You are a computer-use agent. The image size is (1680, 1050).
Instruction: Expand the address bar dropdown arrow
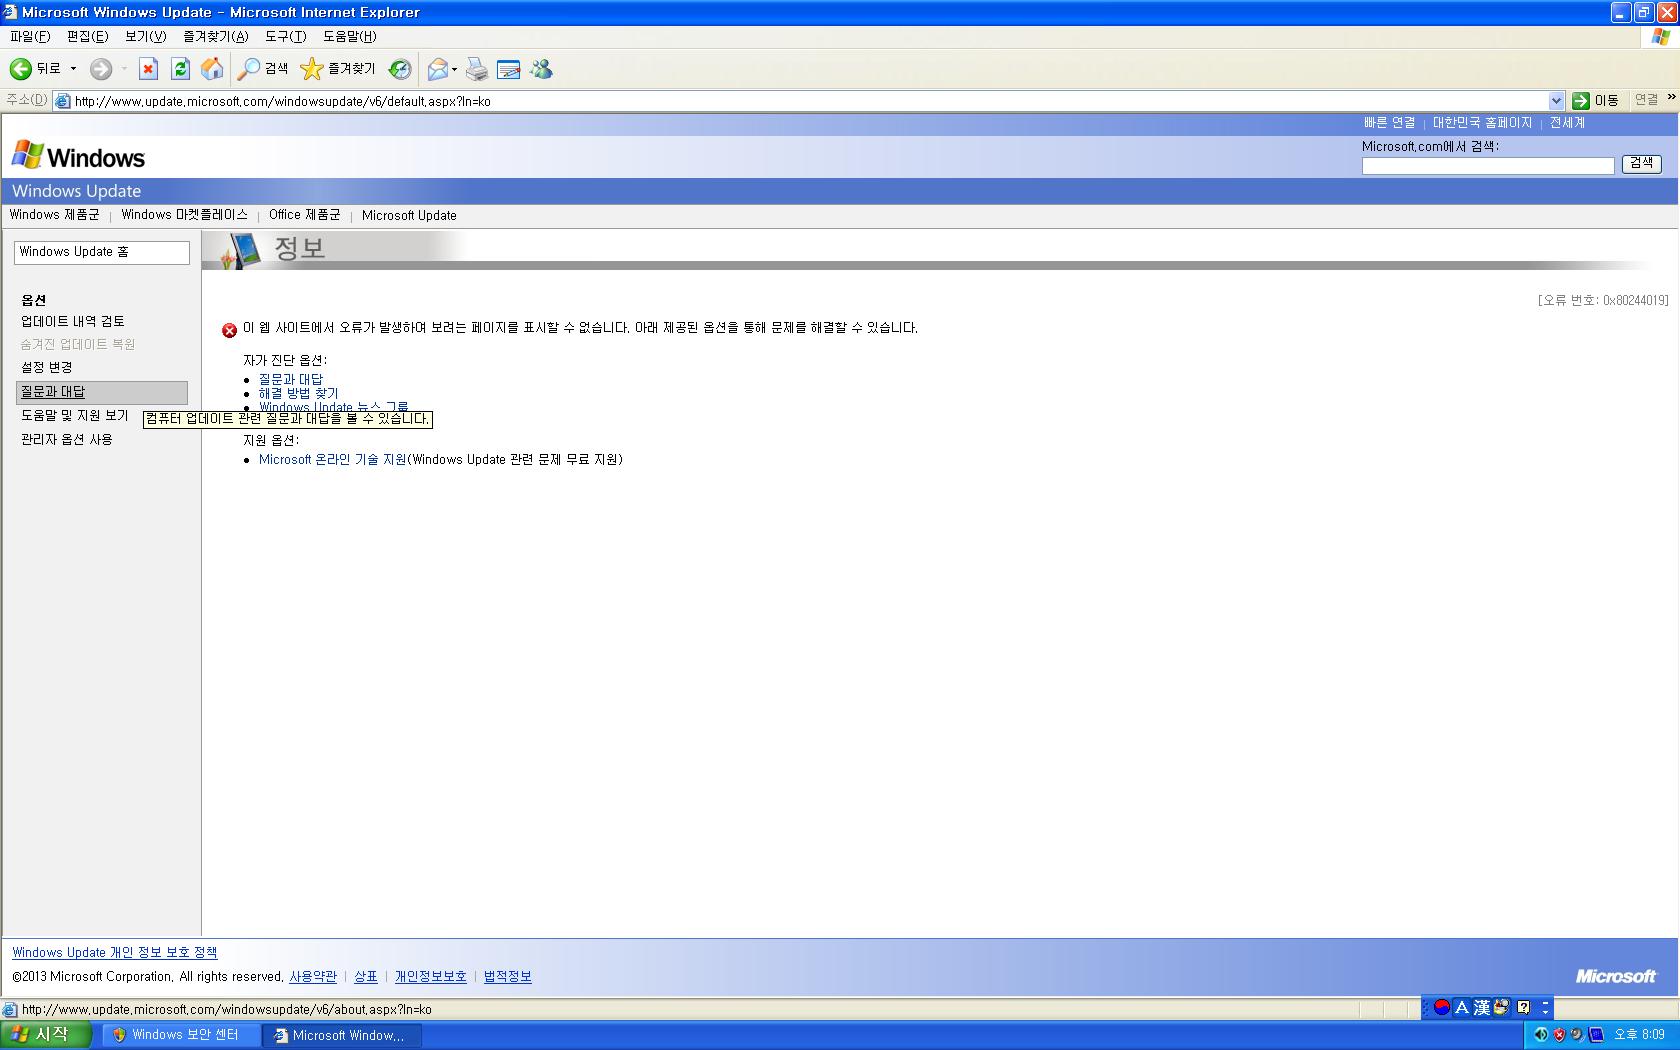1556,101
